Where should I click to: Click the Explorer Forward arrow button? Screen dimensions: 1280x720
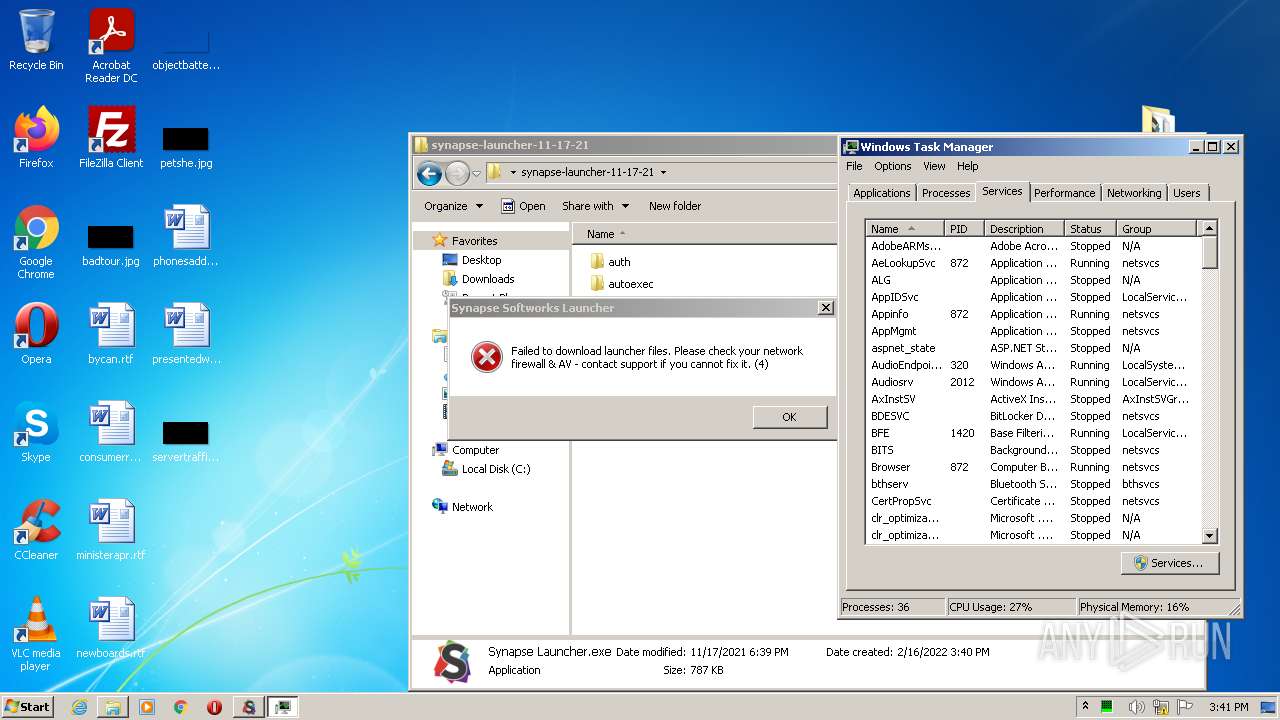457,173
